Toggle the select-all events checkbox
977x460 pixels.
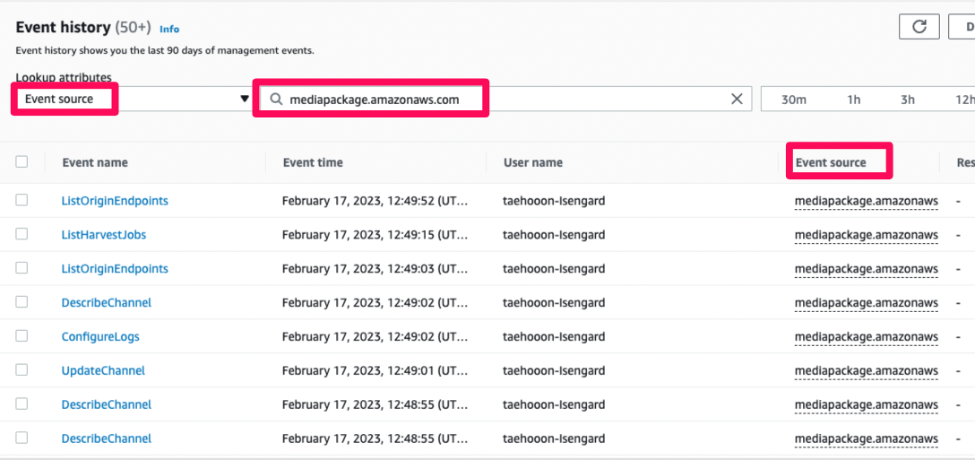(22, 161)
